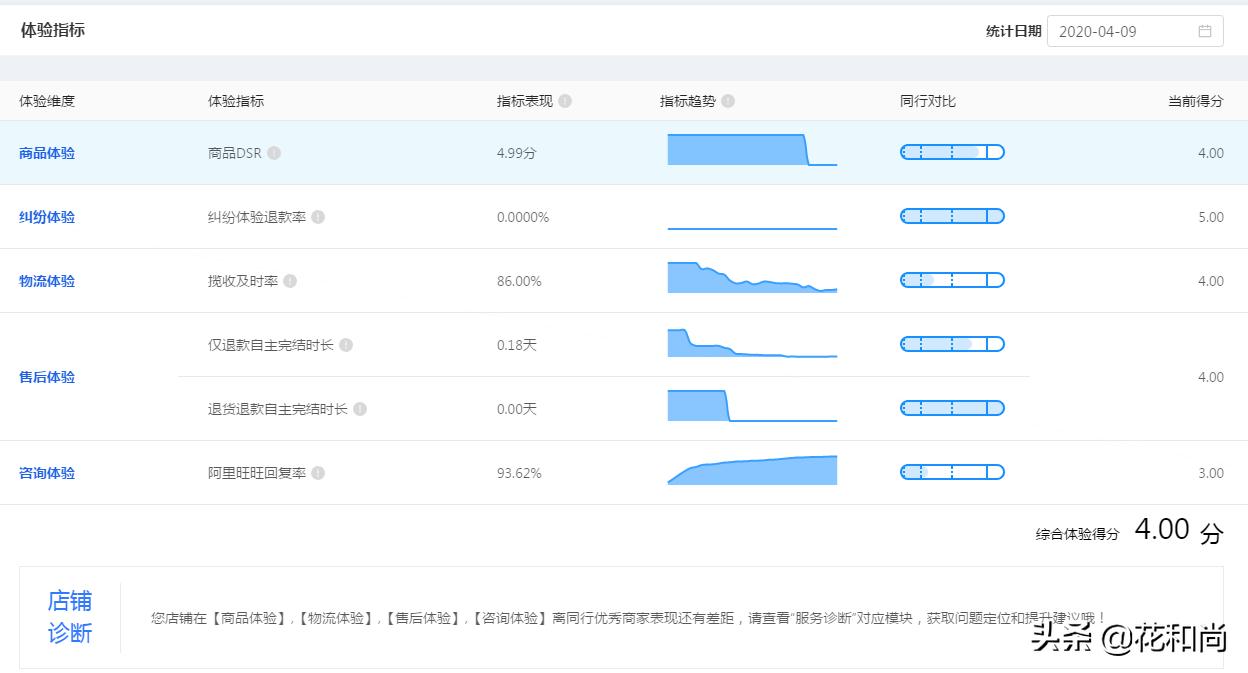The height and width of the screenshot is (673, 1248).
Task: Click the info icon next to 退货退款自主完结时长
Action: coord(361,408)
